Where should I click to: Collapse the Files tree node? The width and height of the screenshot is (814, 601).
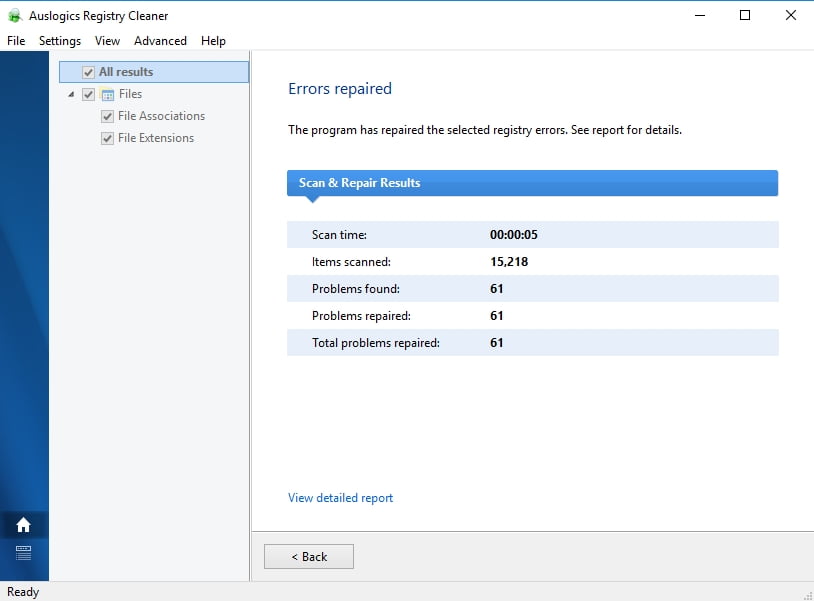tap(70, 93)
